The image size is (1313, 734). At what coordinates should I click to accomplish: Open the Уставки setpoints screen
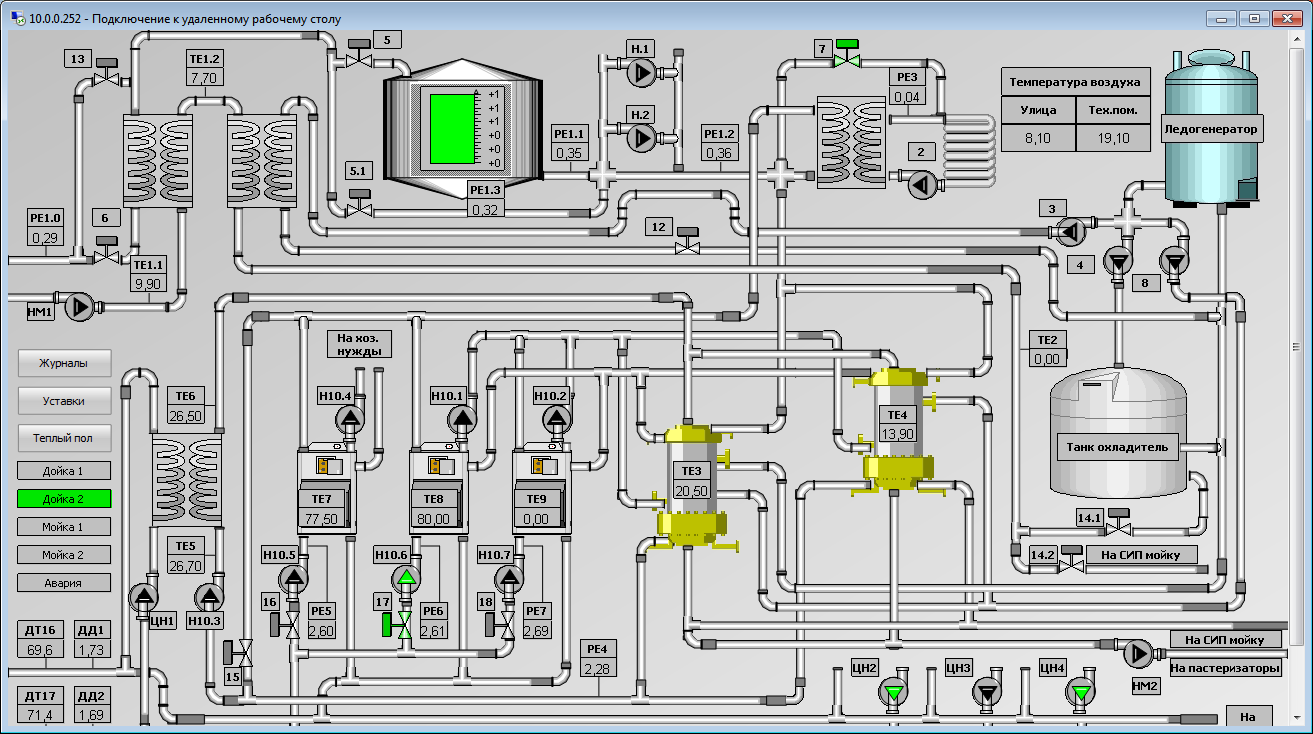click(x=64, y=401)
